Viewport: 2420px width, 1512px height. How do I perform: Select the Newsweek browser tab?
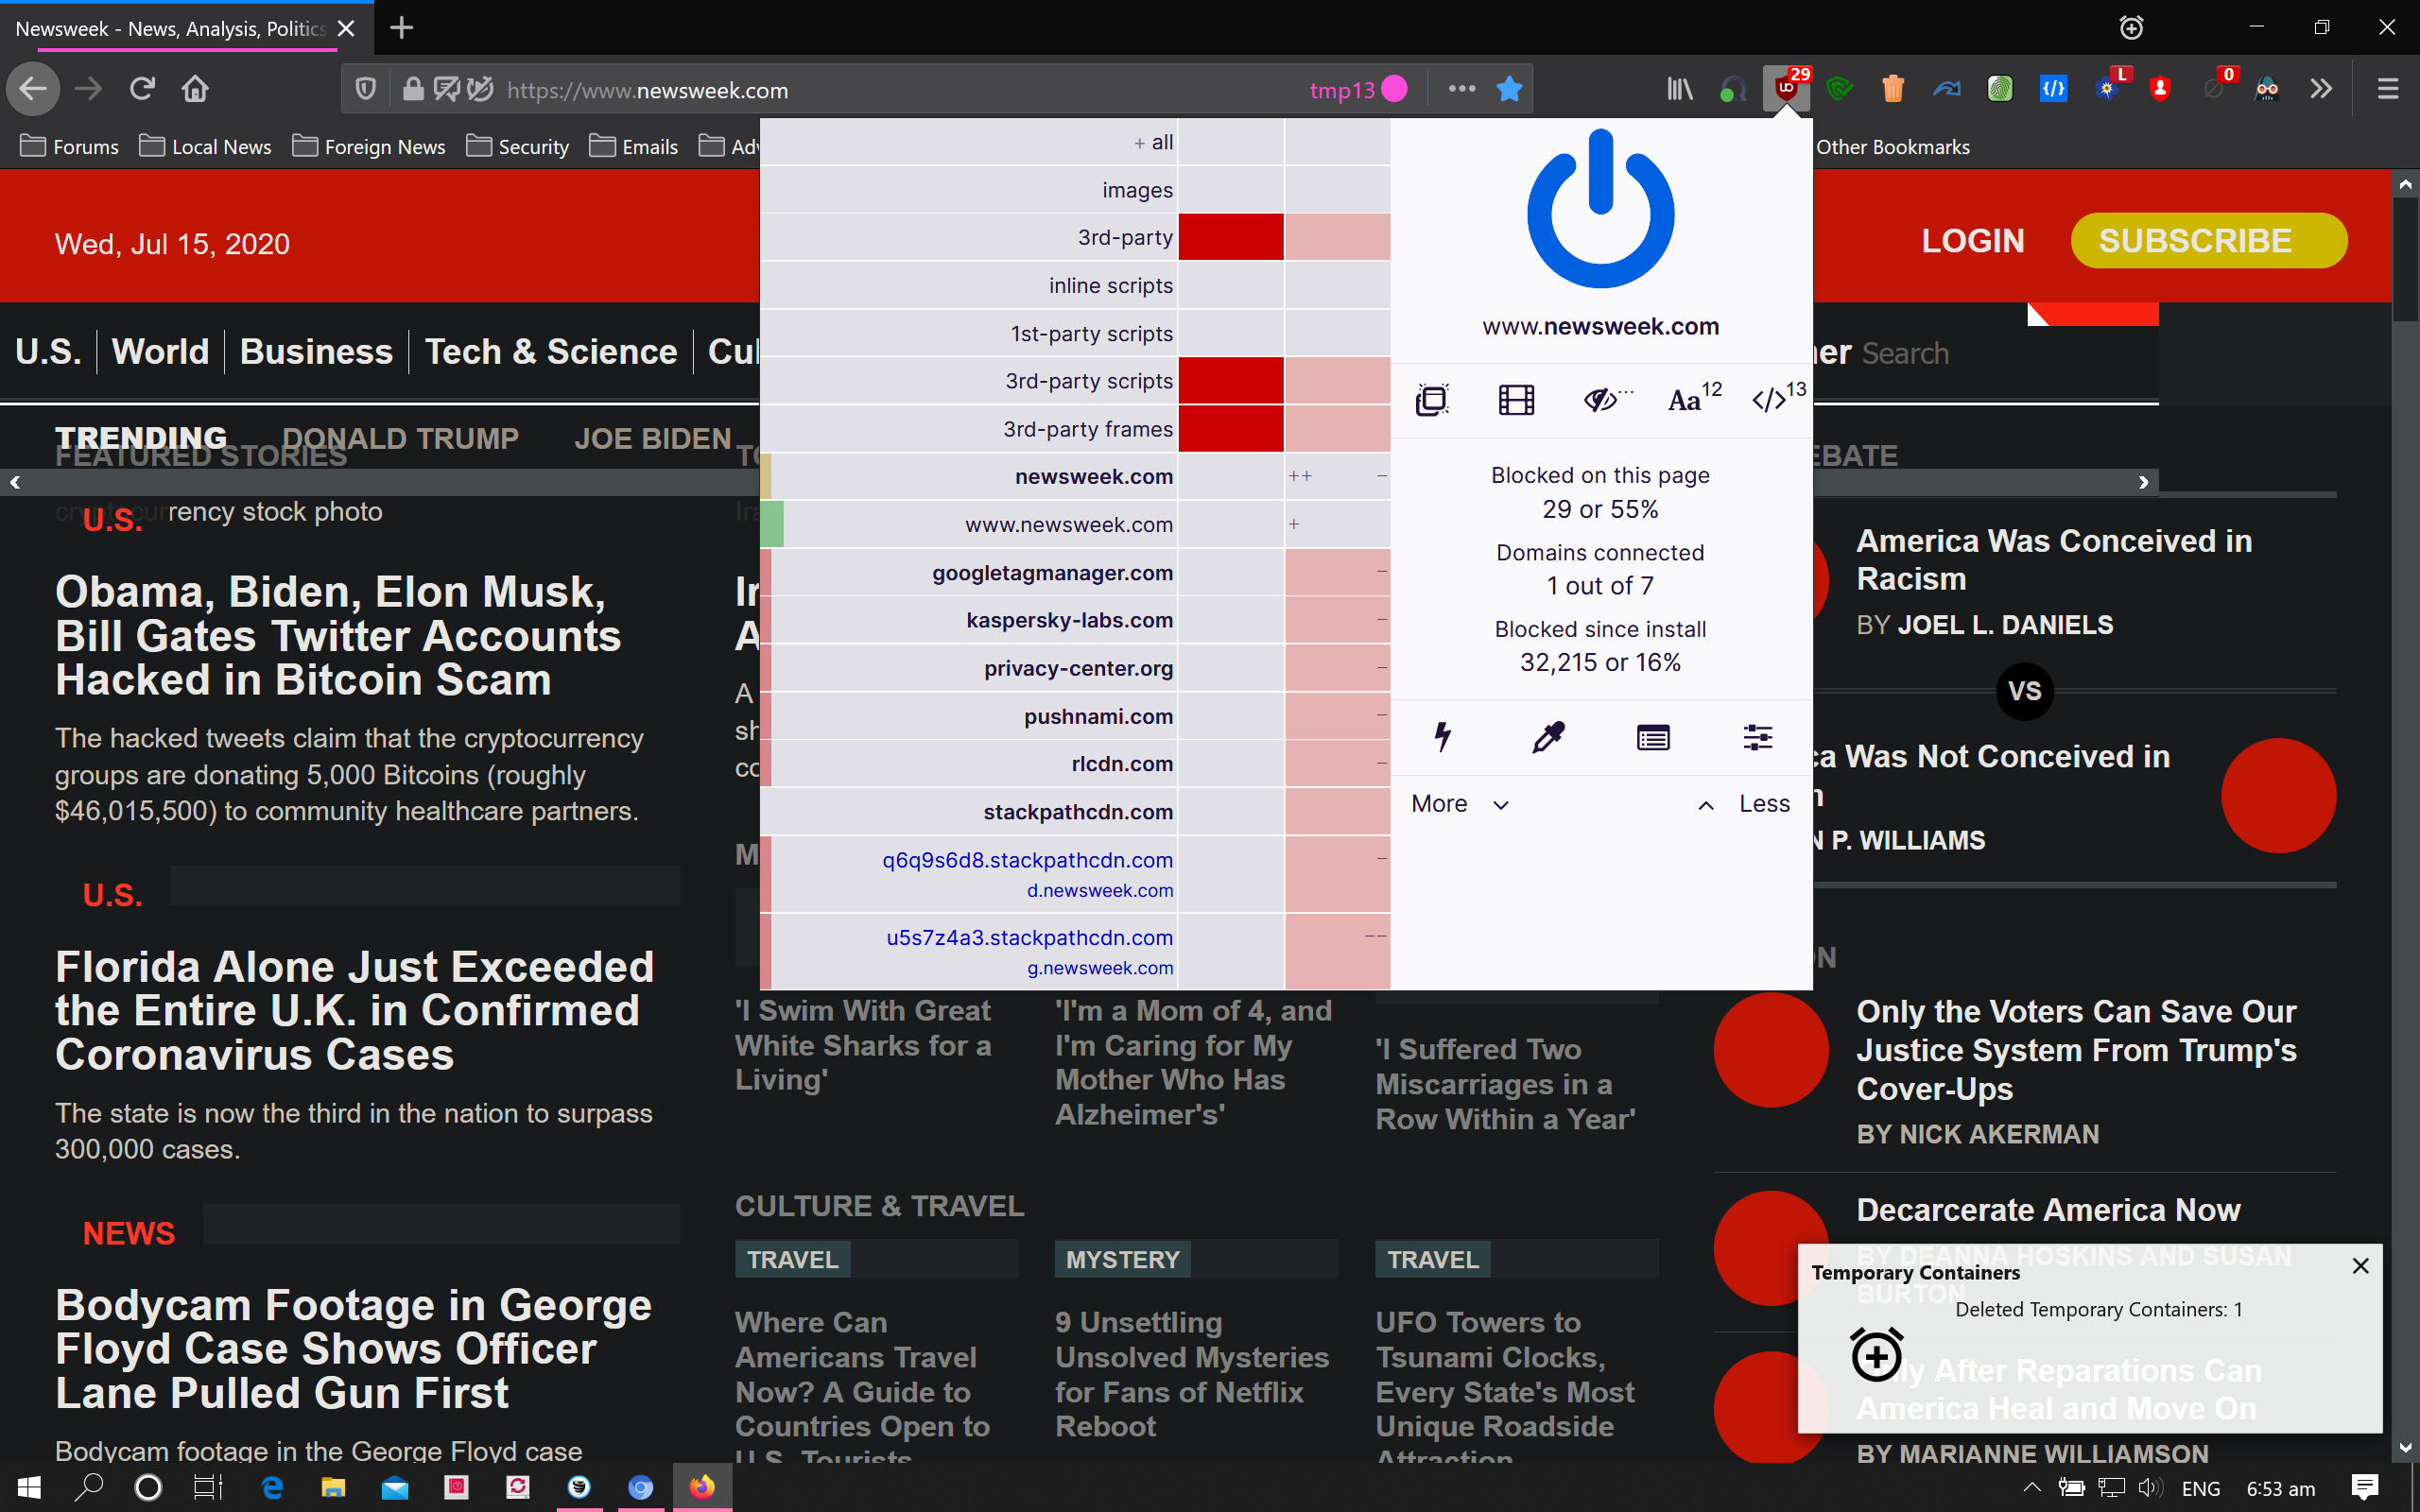point(186,28)
